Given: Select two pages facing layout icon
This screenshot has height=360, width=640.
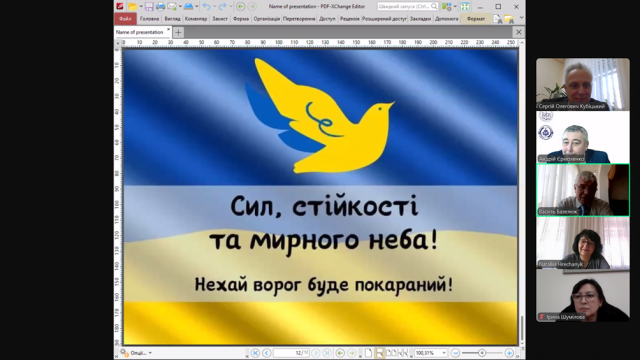Looking at the screenshot, I should click(x=391, y=353).
